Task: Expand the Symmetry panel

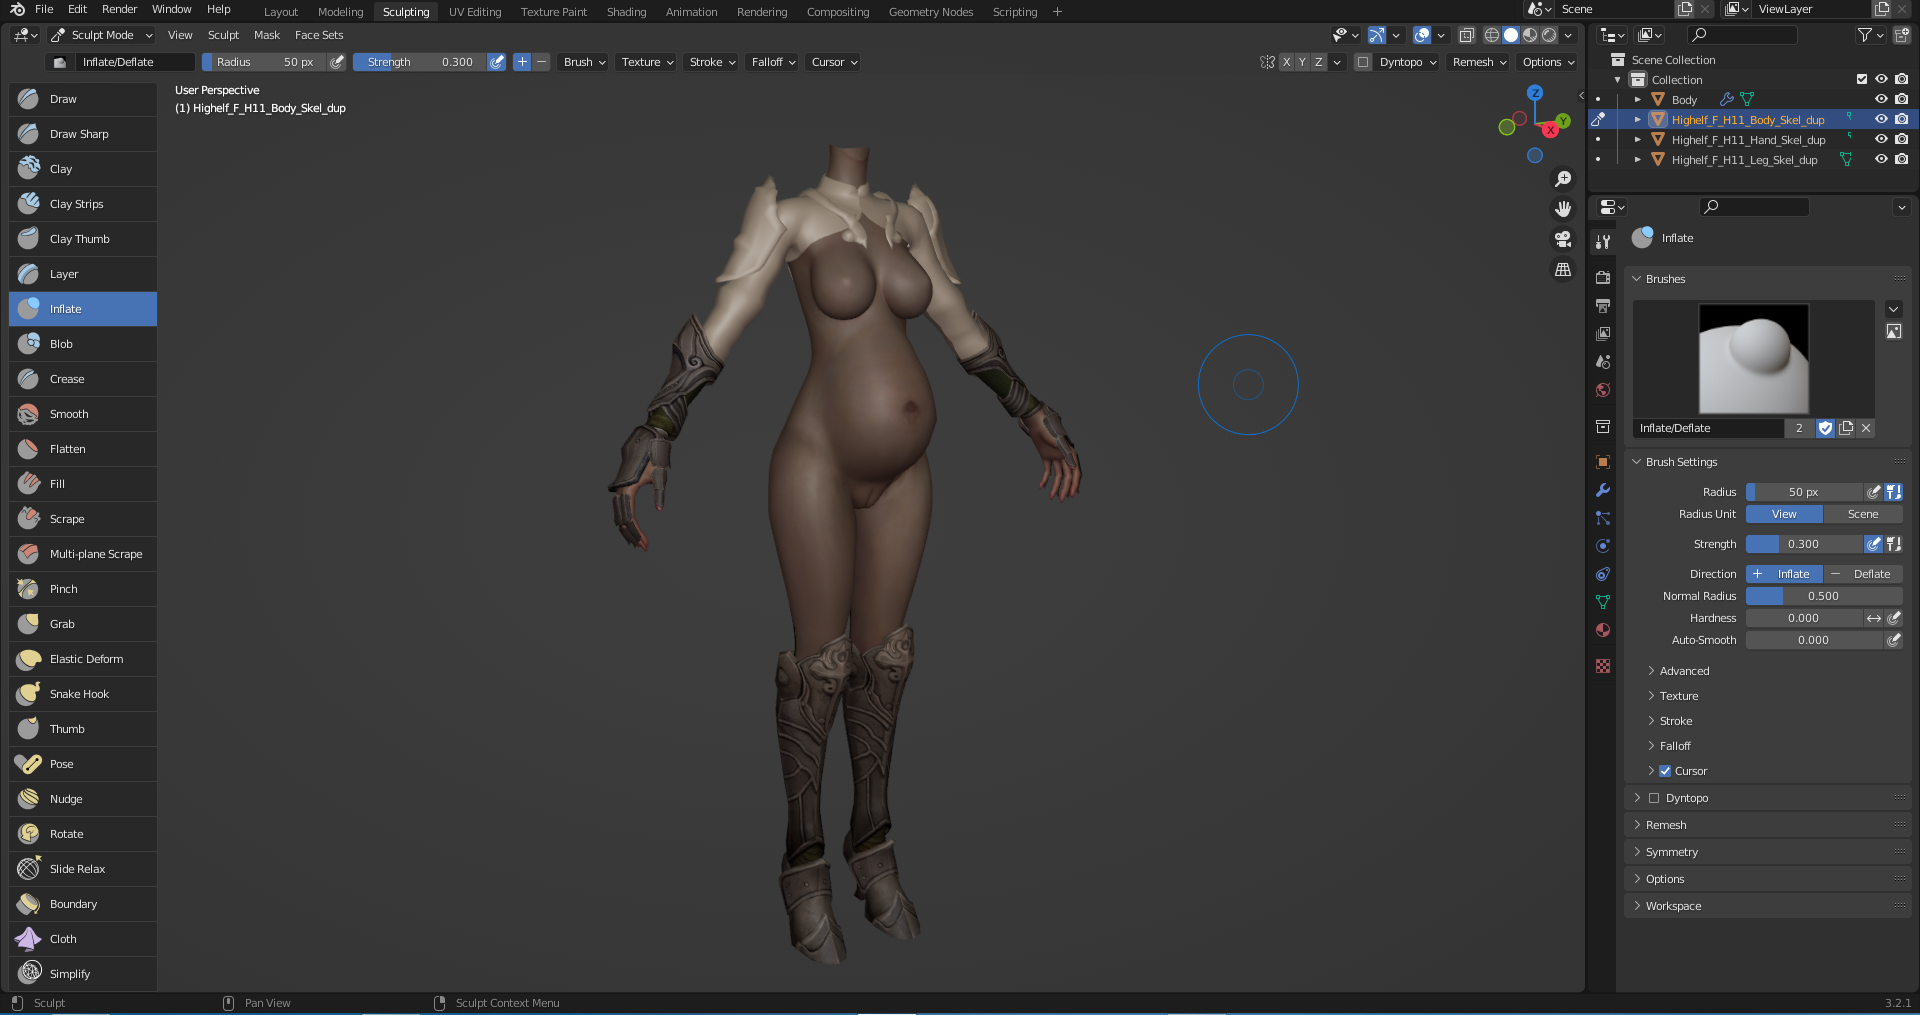Action: click(x=1672, y=852)
